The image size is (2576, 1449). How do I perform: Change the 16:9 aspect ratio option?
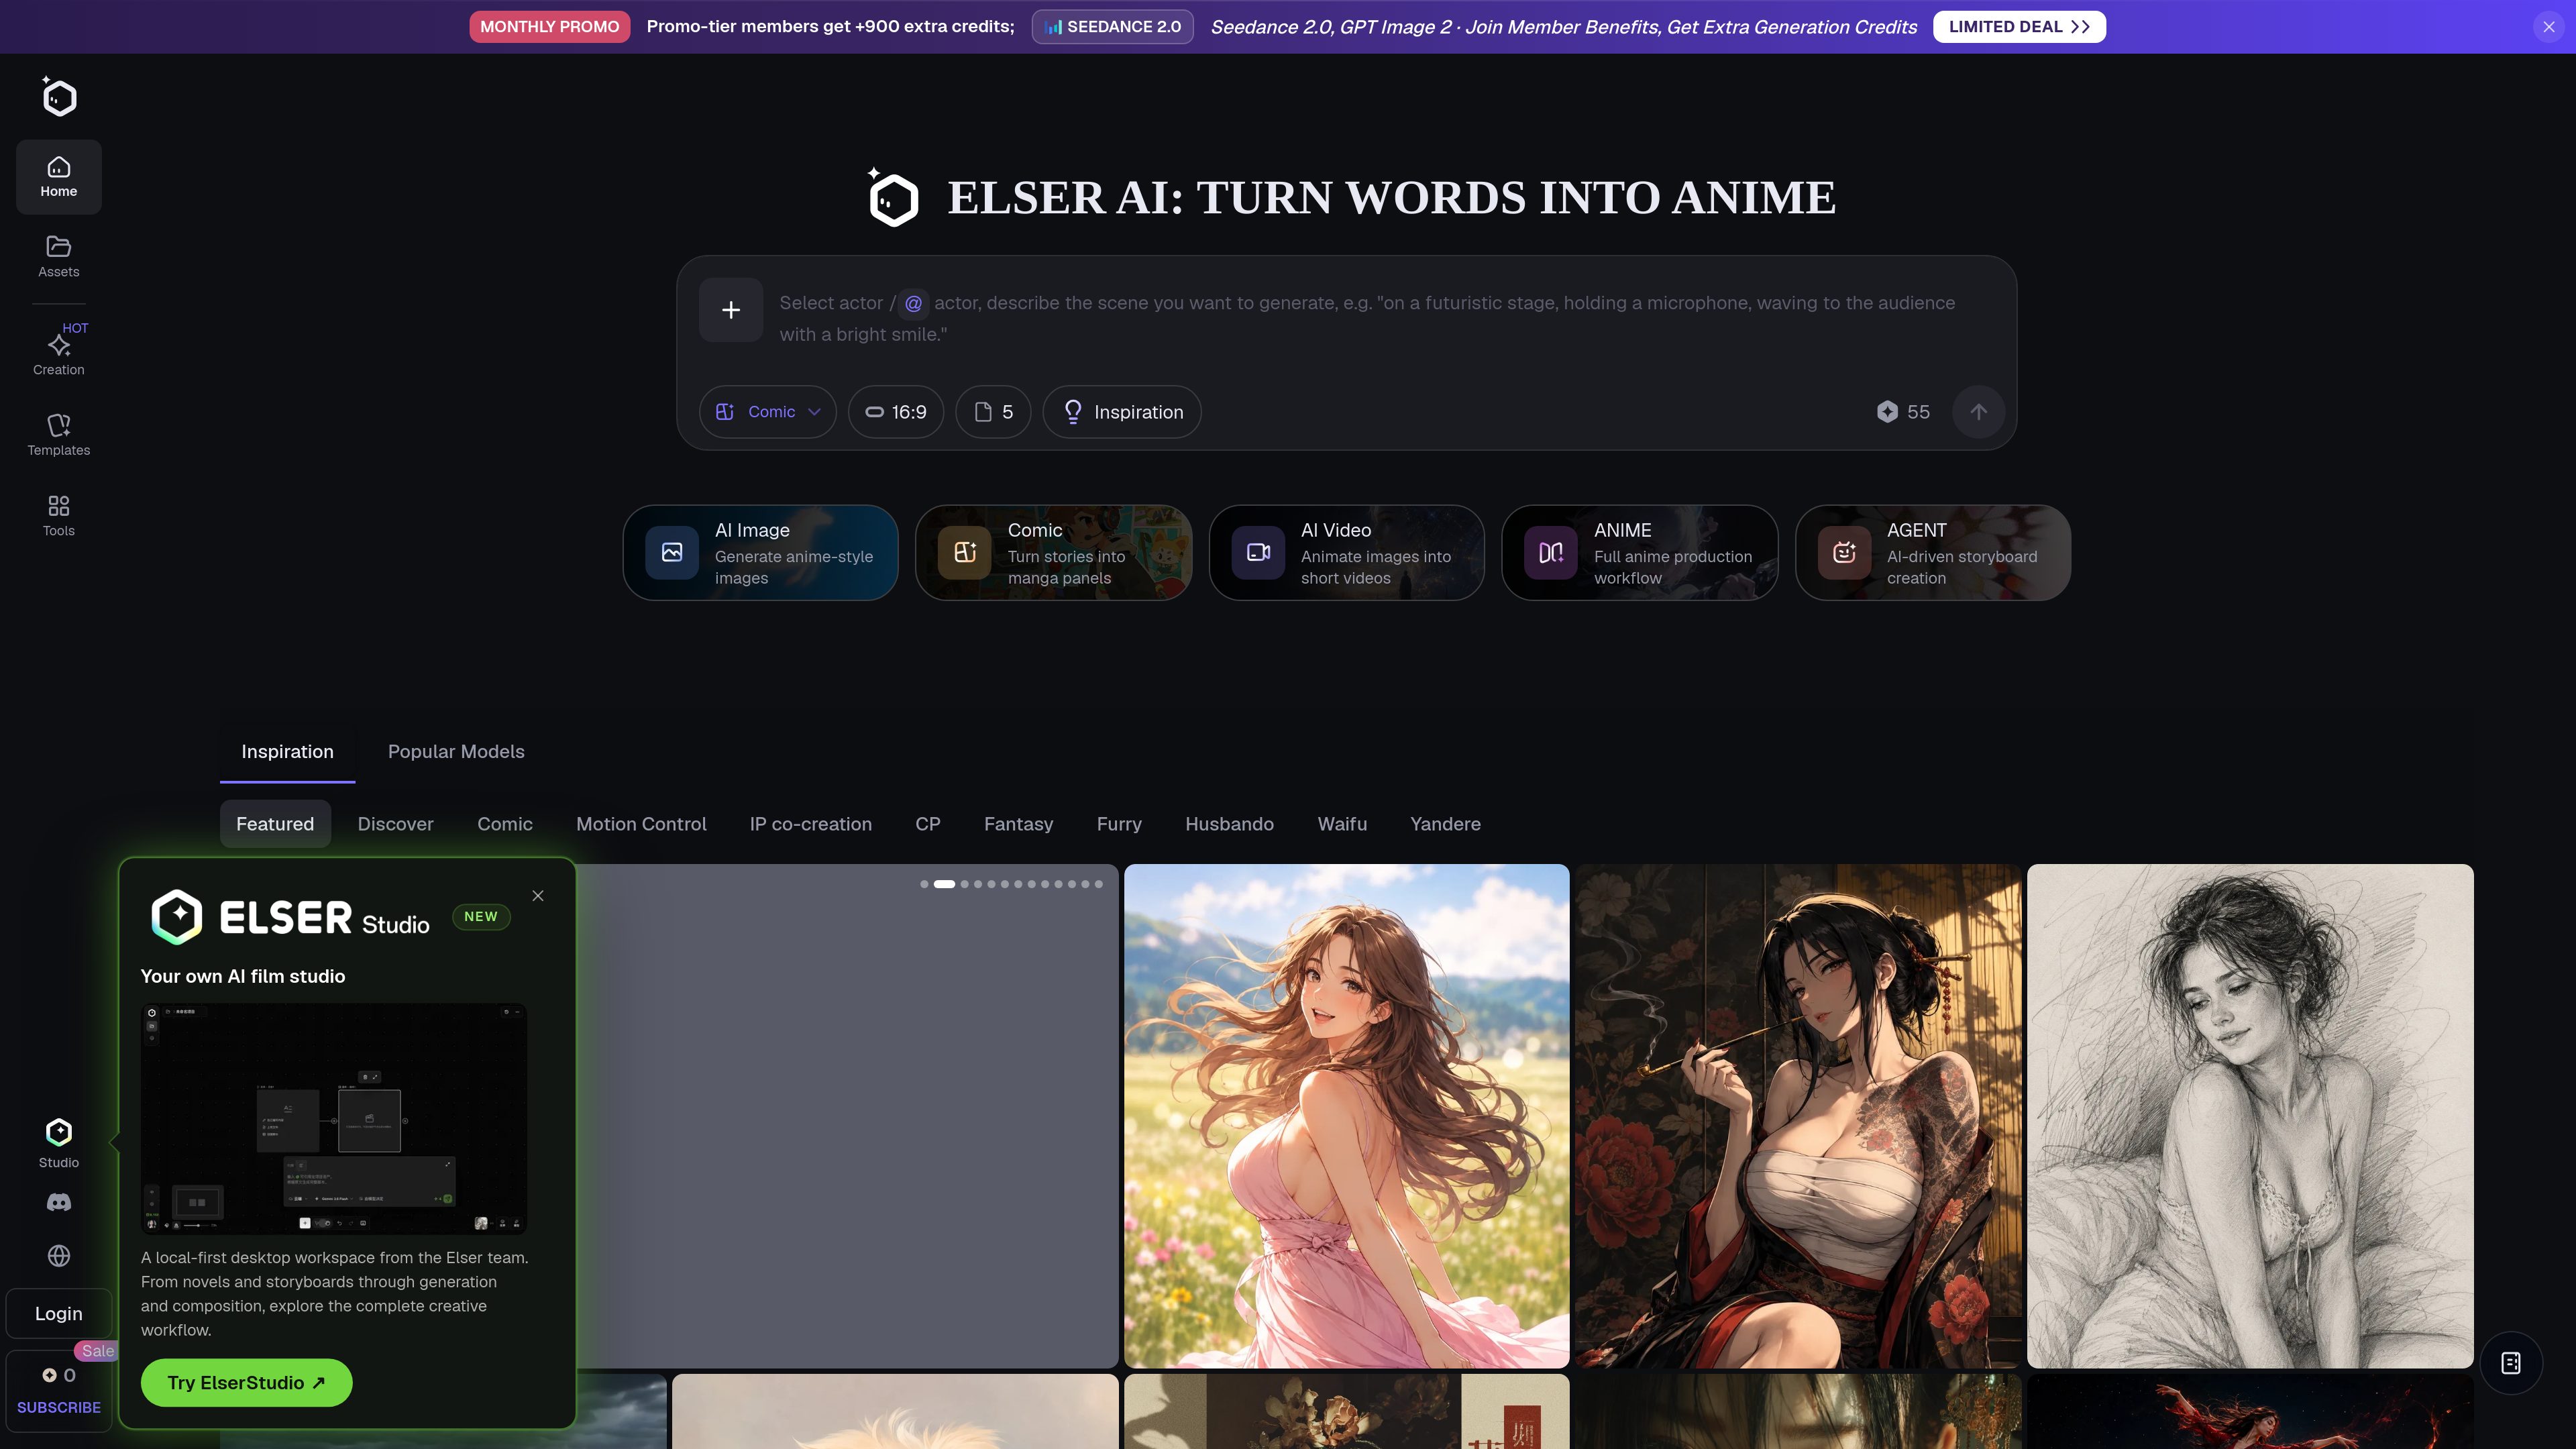[x=896, y=412]
